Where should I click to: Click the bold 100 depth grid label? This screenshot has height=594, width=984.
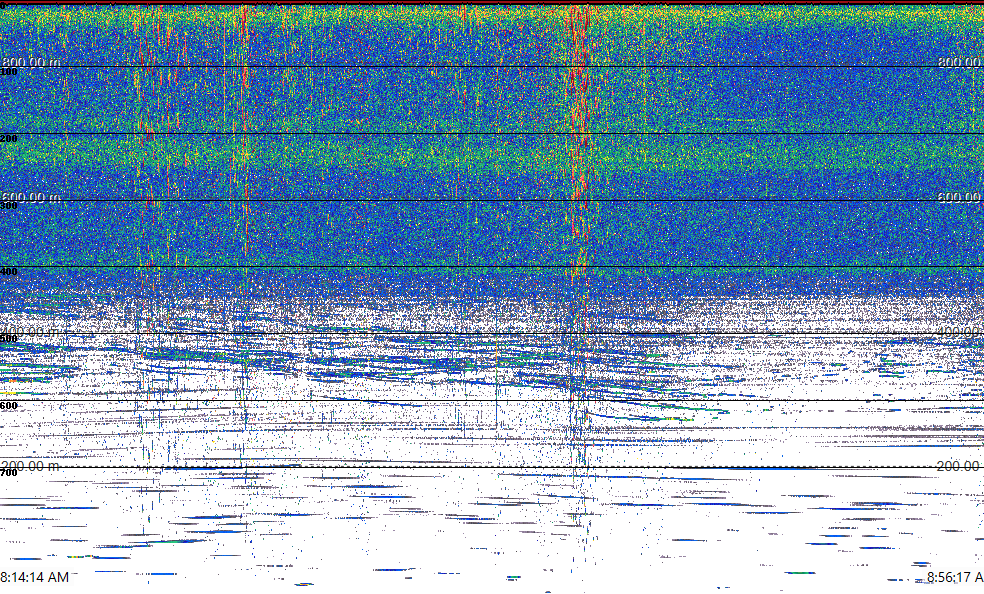9,72
